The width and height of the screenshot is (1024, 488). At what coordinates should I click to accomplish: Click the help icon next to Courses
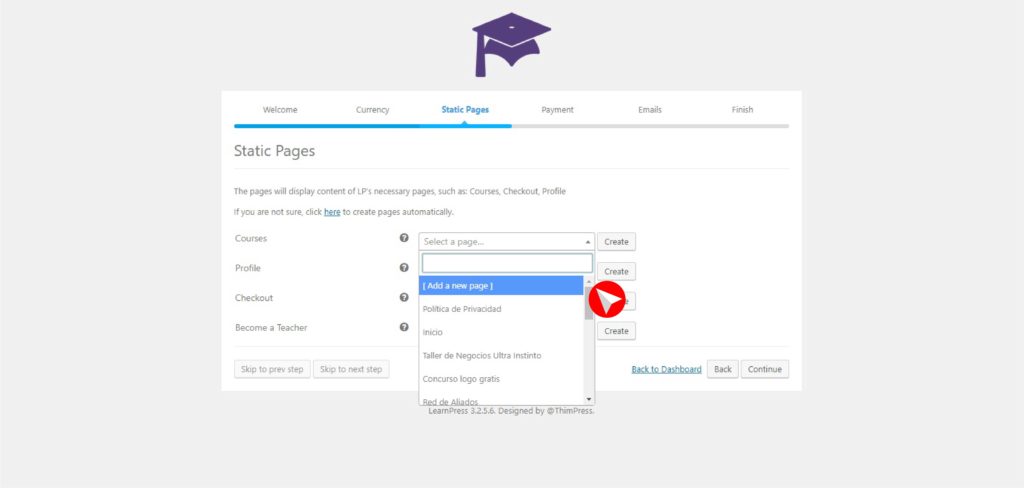[404, 239]
